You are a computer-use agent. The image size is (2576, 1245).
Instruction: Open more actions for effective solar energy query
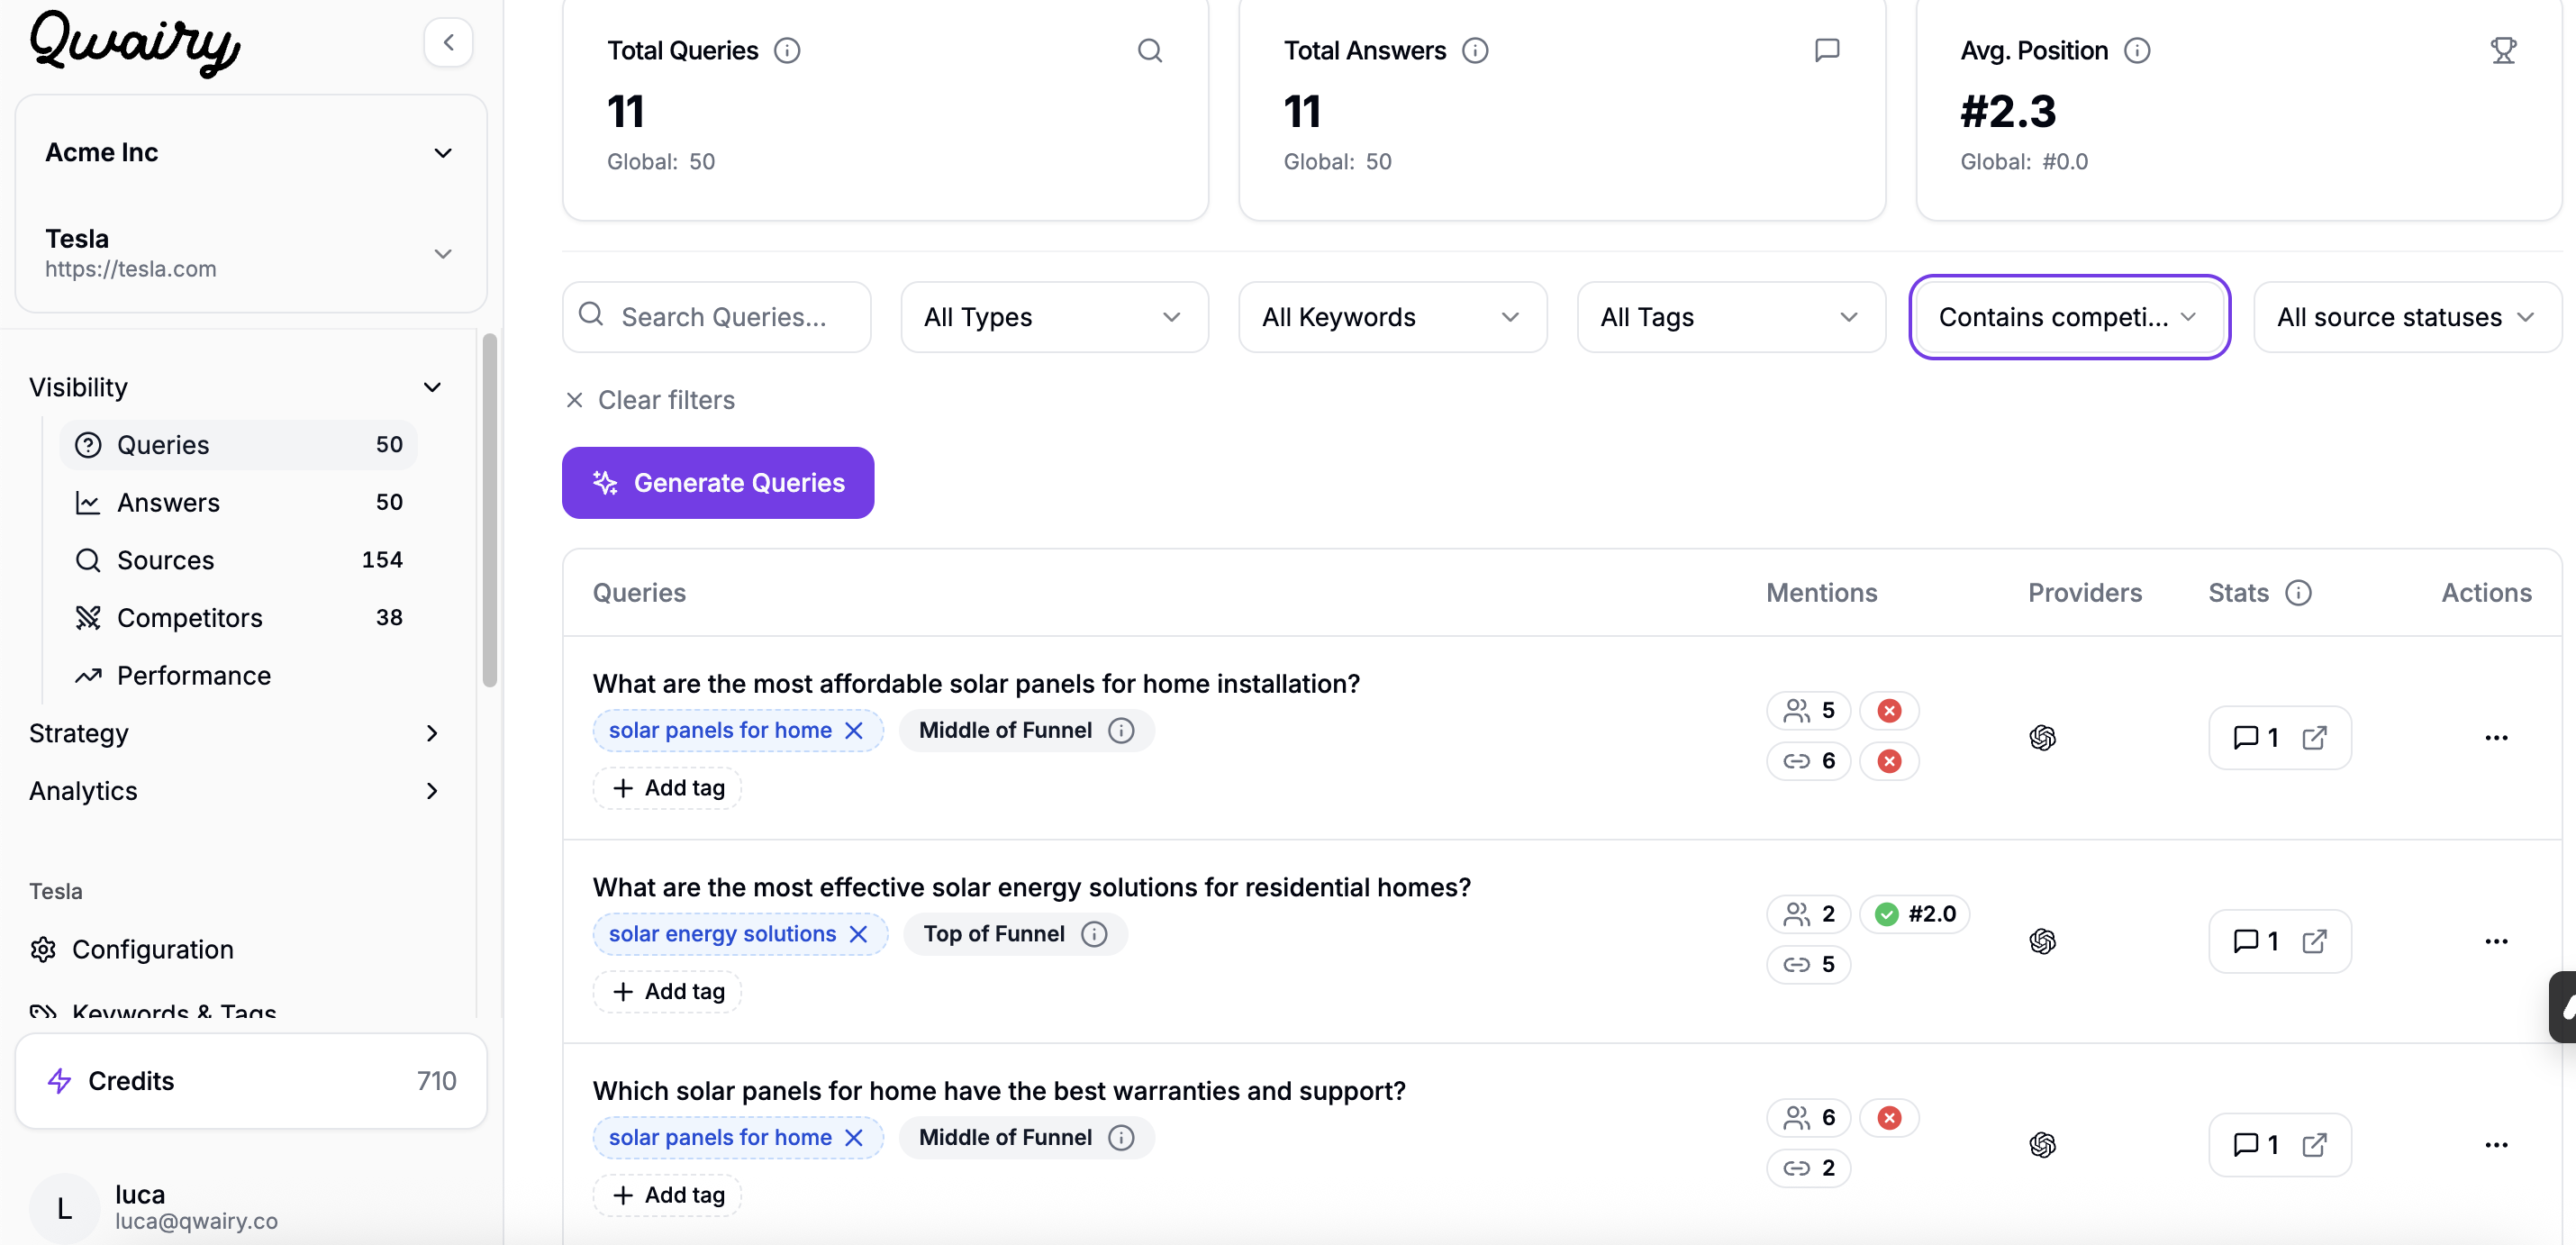pos(2496,941)
